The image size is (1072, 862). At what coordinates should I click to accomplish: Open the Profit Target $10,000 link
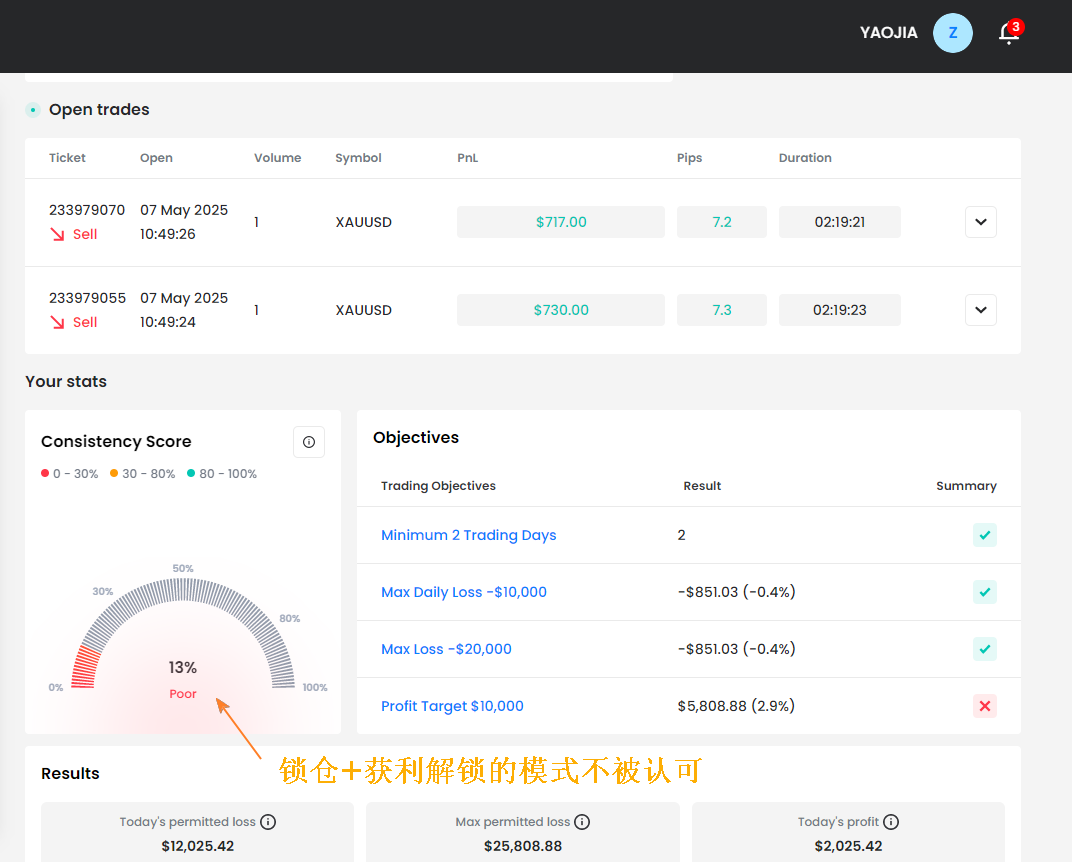click(452, 706)
